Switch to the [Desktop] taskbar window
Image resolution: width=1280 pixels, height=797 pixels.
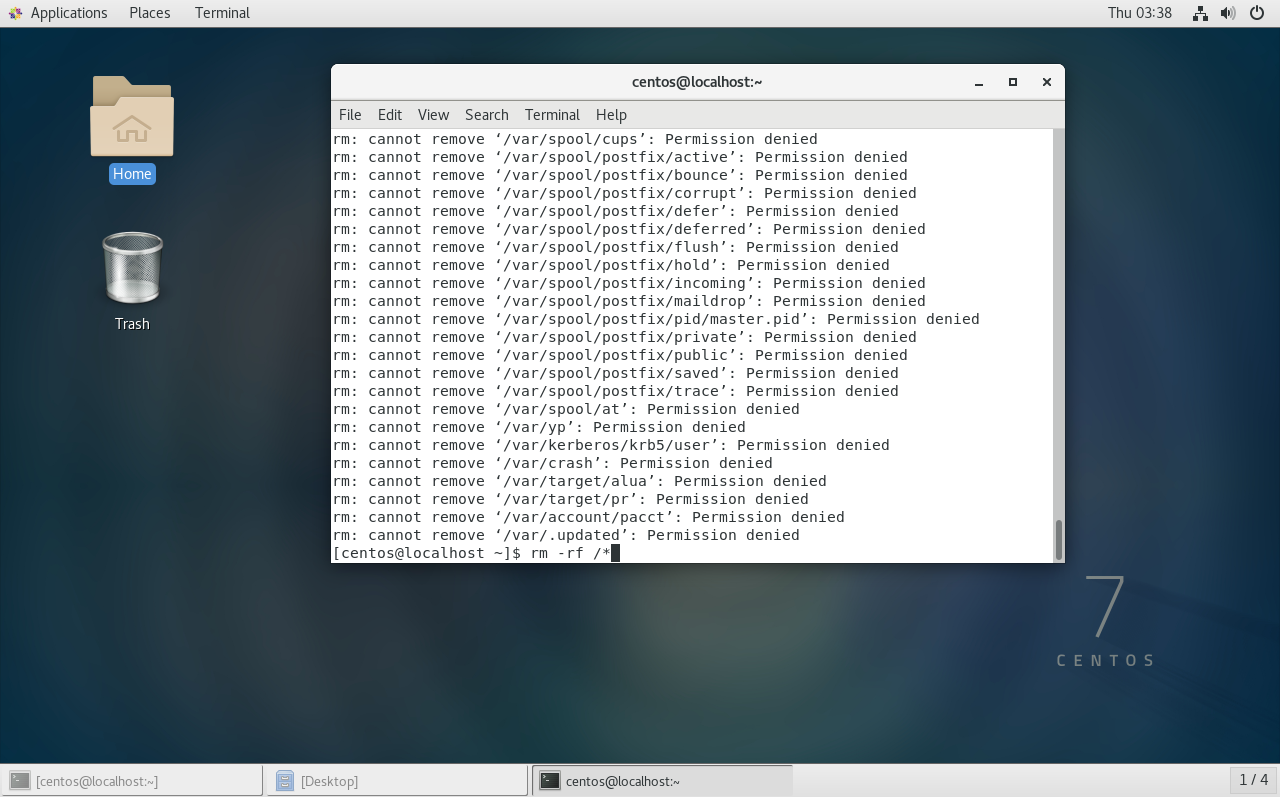click(395, 781)
